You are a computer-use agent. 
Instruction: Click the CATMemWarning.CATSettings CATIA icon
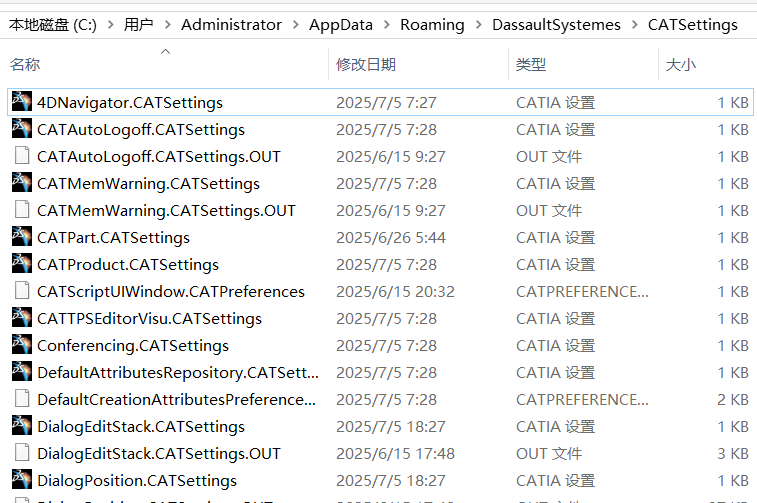click(x=21, y=183)
